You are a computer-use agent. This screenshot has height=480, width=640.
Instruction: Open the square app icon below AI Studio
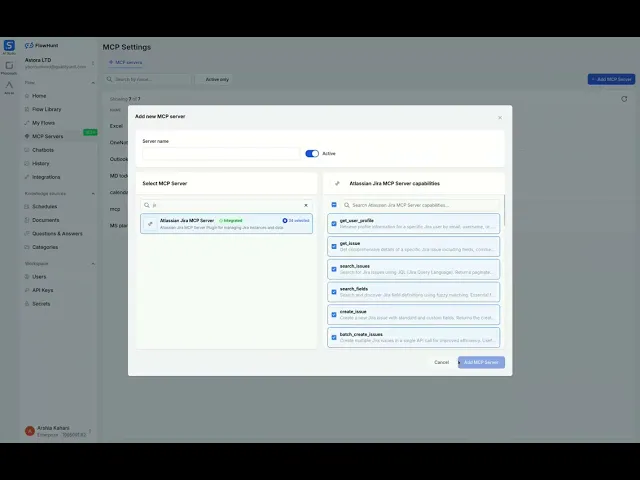coord(9,68)
